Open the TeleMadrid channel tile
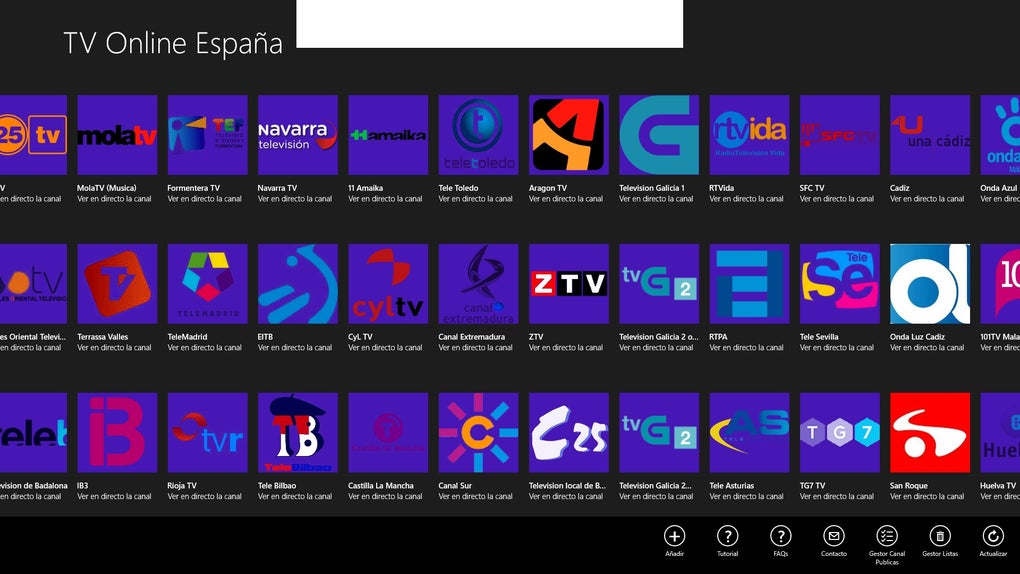The image size is (1020, 574). click(208, 284)
